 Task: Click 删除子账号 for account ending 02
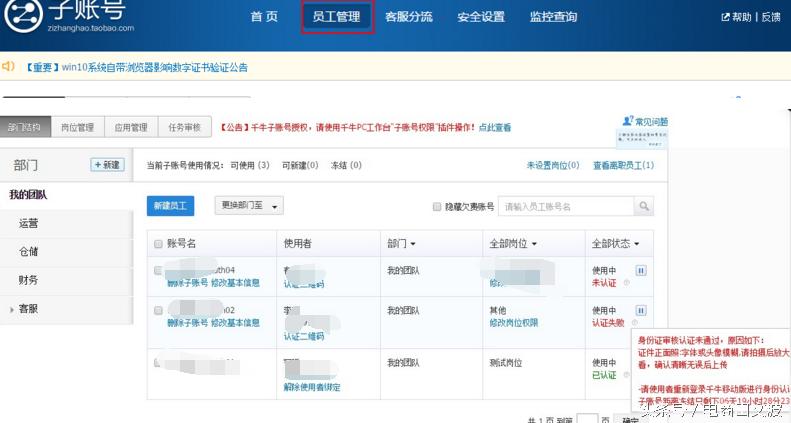click(x=188, y=323)
